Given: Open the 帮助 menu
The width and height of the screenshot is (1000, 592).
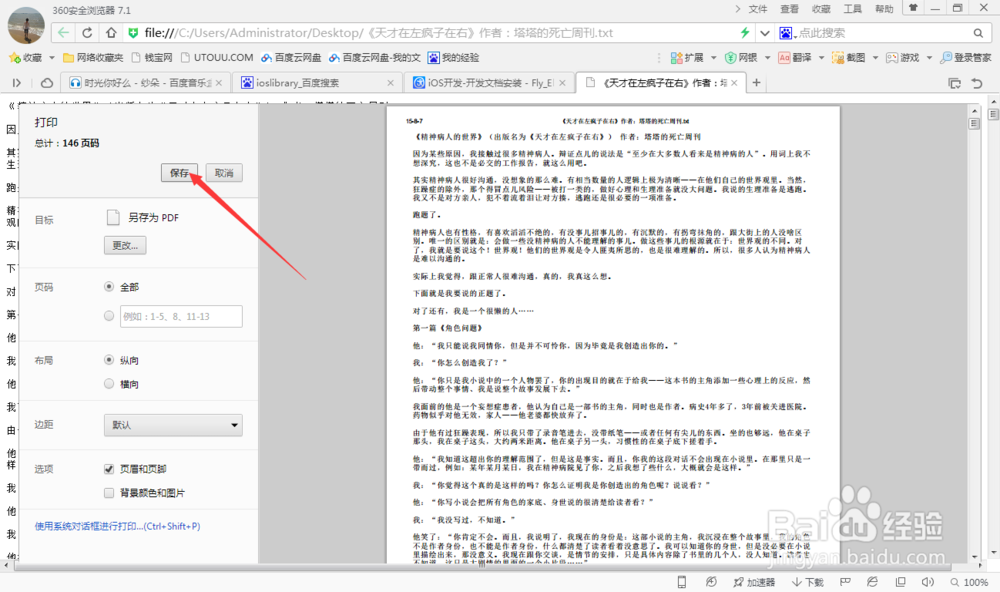Looking at the screenshot, I should 884,9.
